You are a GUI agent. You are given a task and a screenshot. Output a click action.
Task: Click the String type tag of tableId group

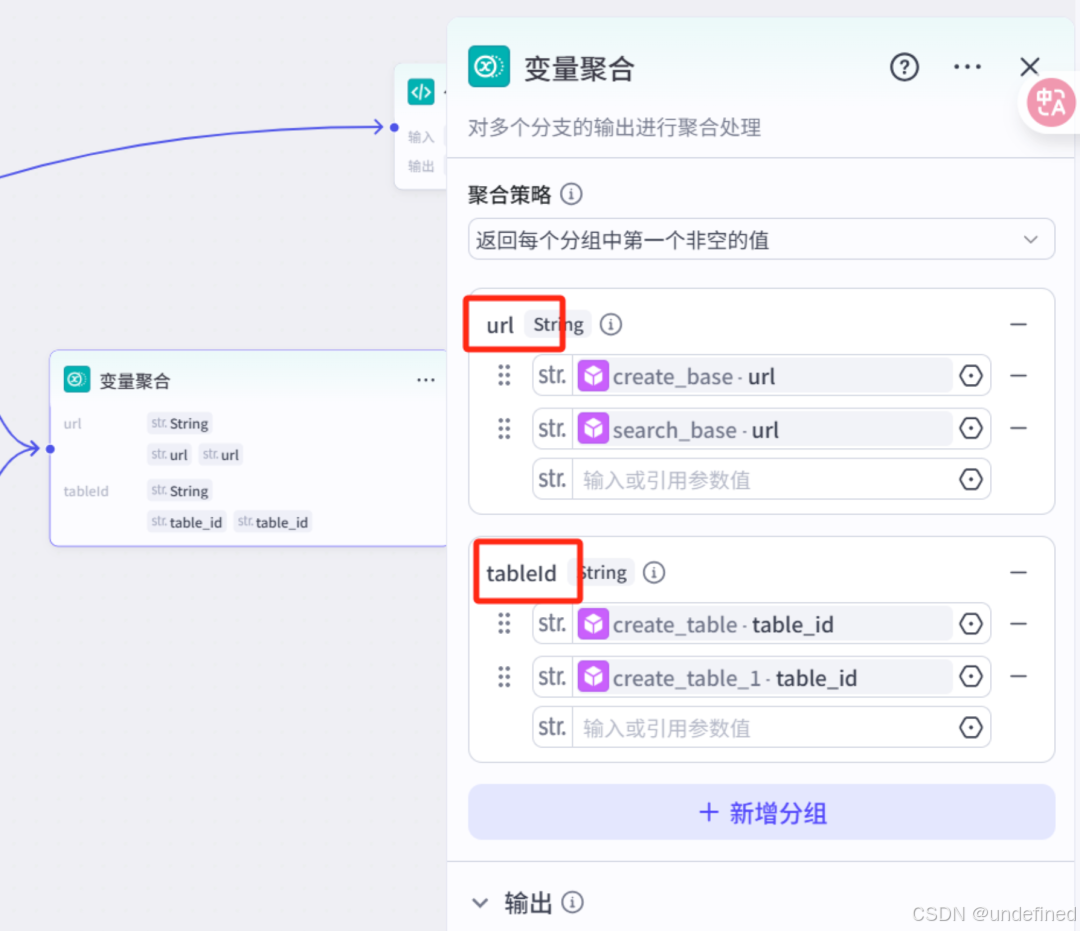602,572
